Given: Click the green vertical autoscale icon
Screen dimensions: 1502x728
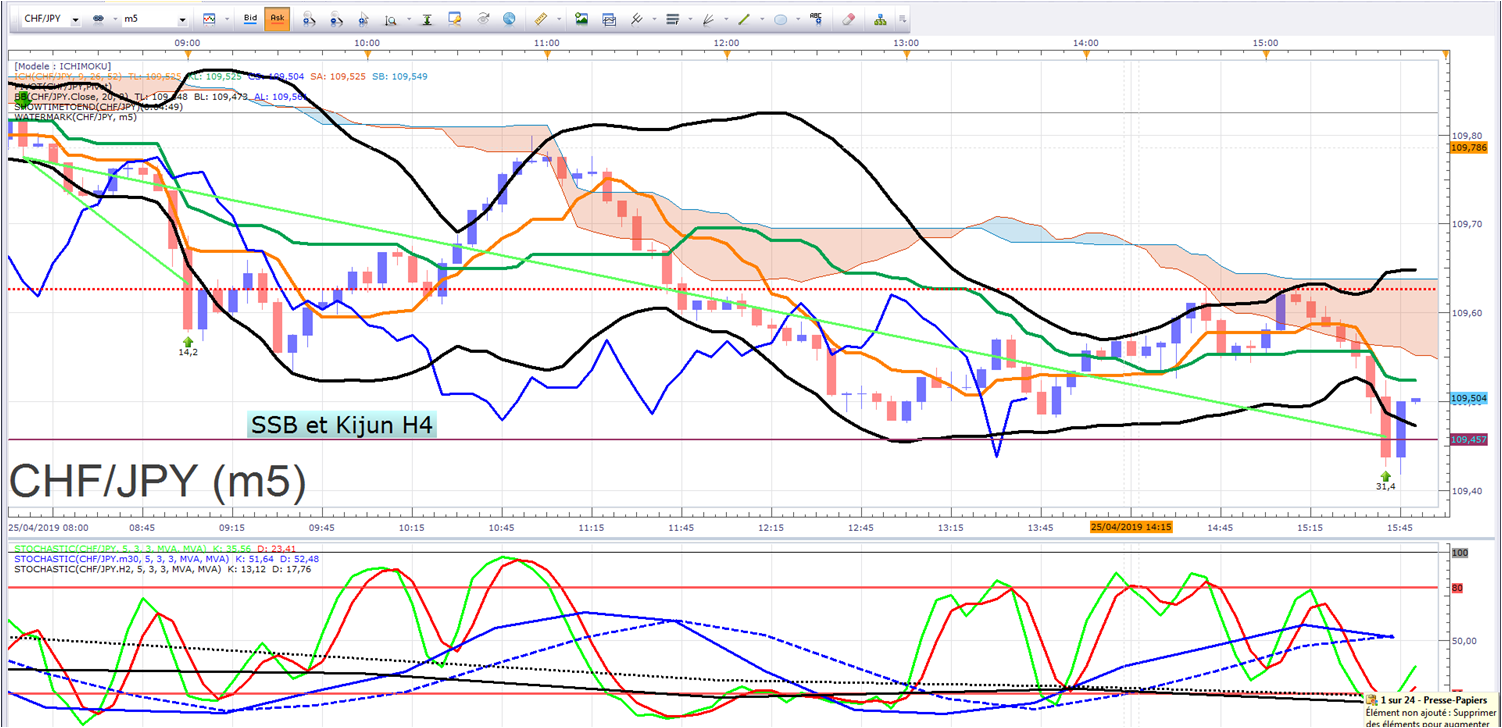Looking at the screenshot, I should (427, 19).
